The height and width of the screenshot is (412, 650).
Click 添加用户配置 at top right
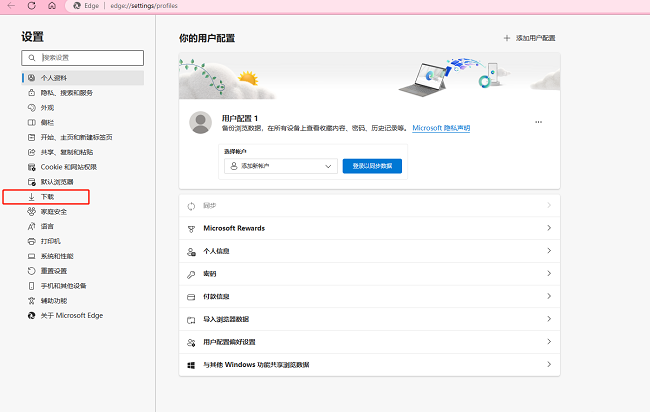click(x=529, y=38)
